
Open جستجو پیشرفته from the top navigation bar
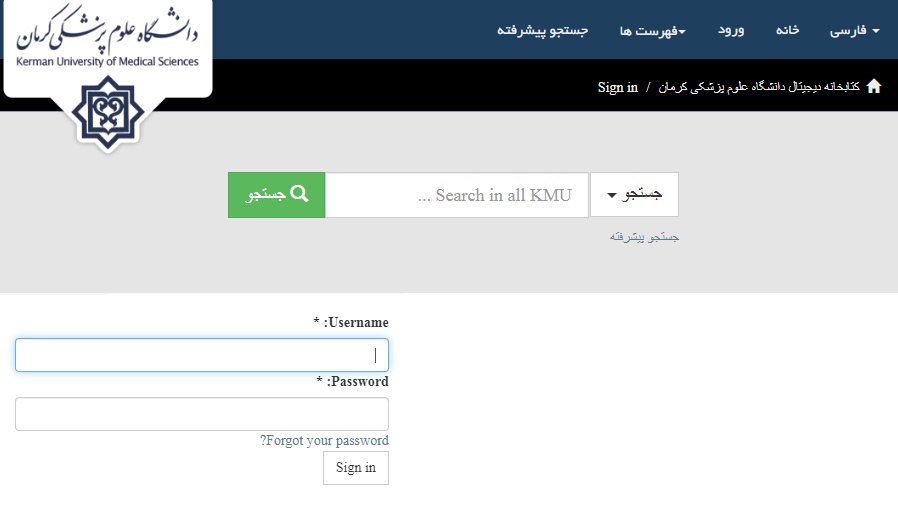point(543,30)
